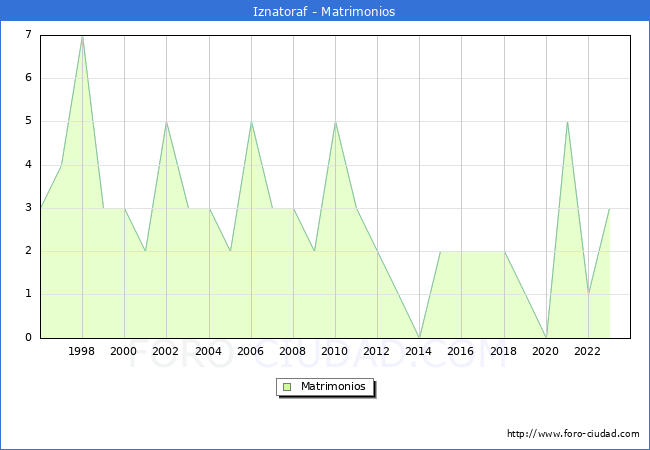Click the 2021 peak data point
The image size is (650, 450).
pos(567,122)
